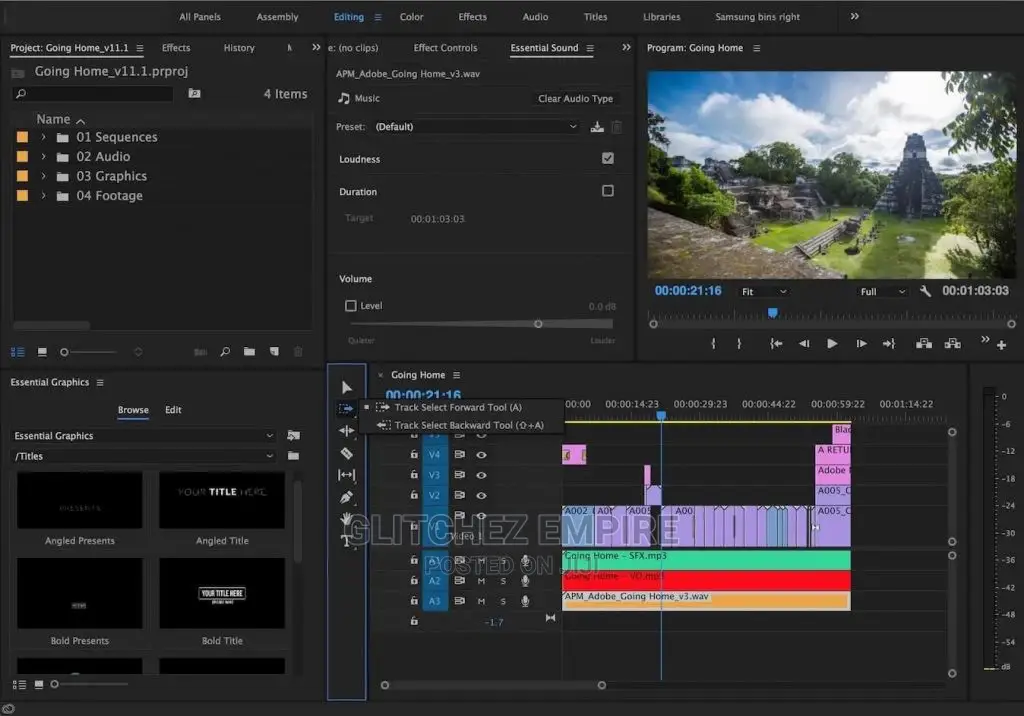This screenshot has width=1024, height=716.
Task: Toggle Loudness checkbox
Action: coord(607,159)
